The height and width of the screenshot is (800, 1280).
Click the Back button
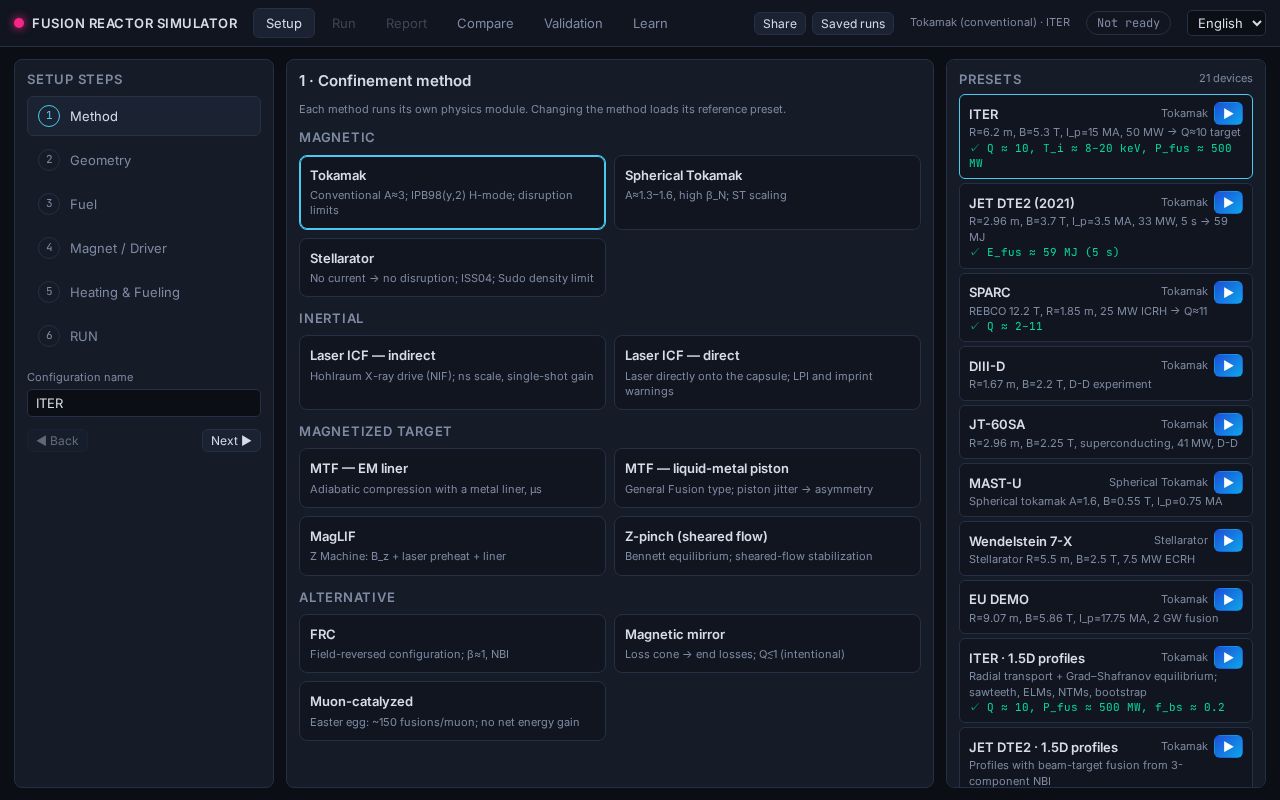(57, 440)
